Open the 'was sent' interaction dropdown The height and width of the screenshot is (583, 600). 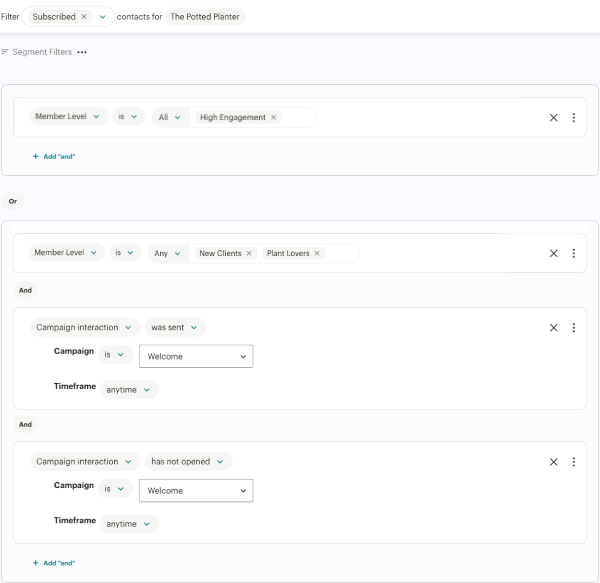coord(176,327)
